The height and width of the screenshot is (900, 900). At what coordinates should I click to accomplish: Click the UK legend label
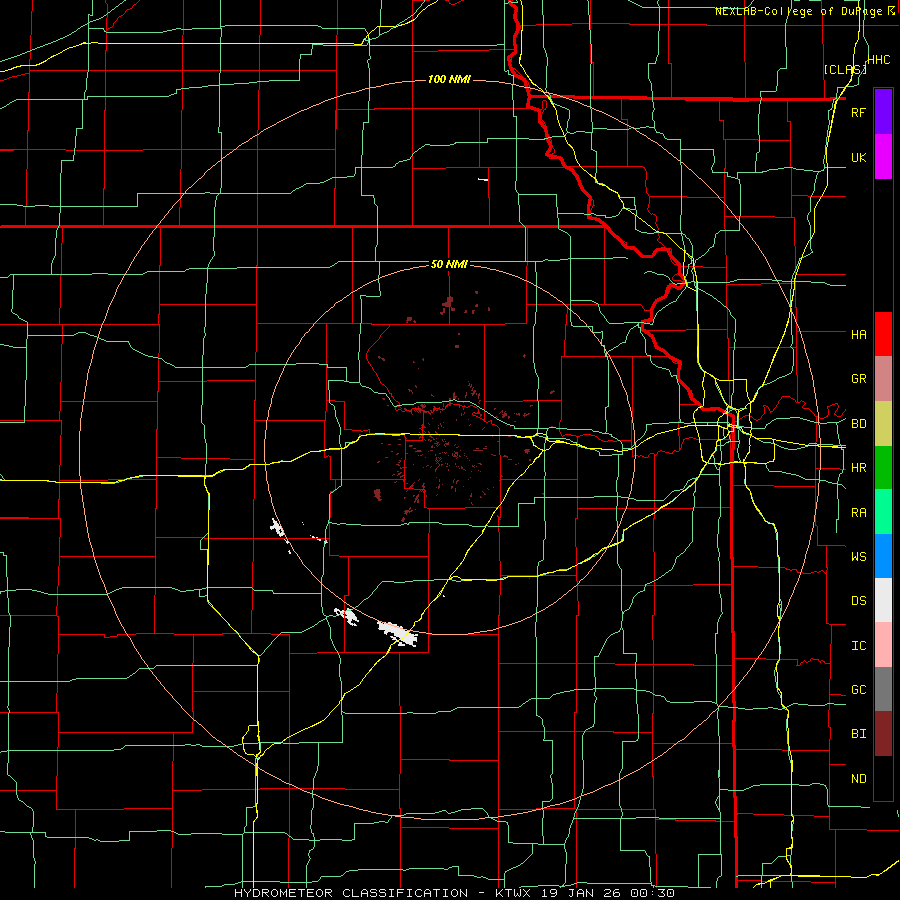point(858,157)
